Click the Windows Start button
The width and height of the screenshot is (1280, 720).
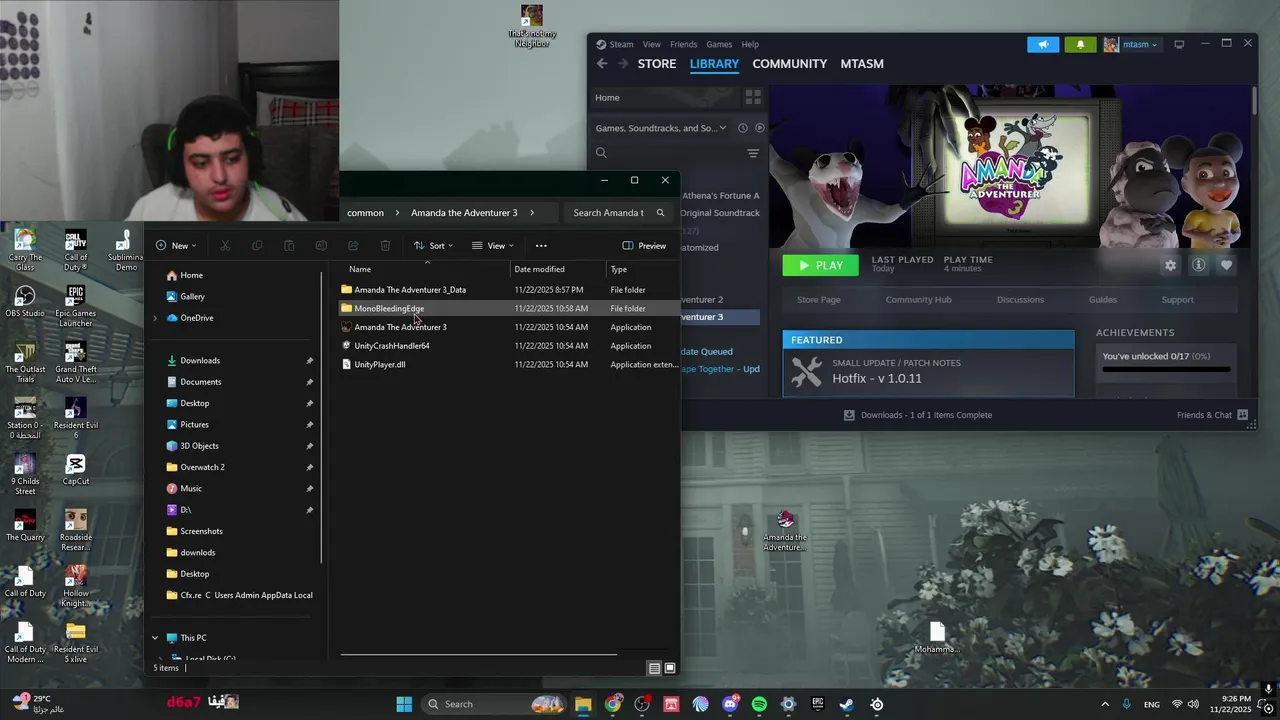(404, 704)
